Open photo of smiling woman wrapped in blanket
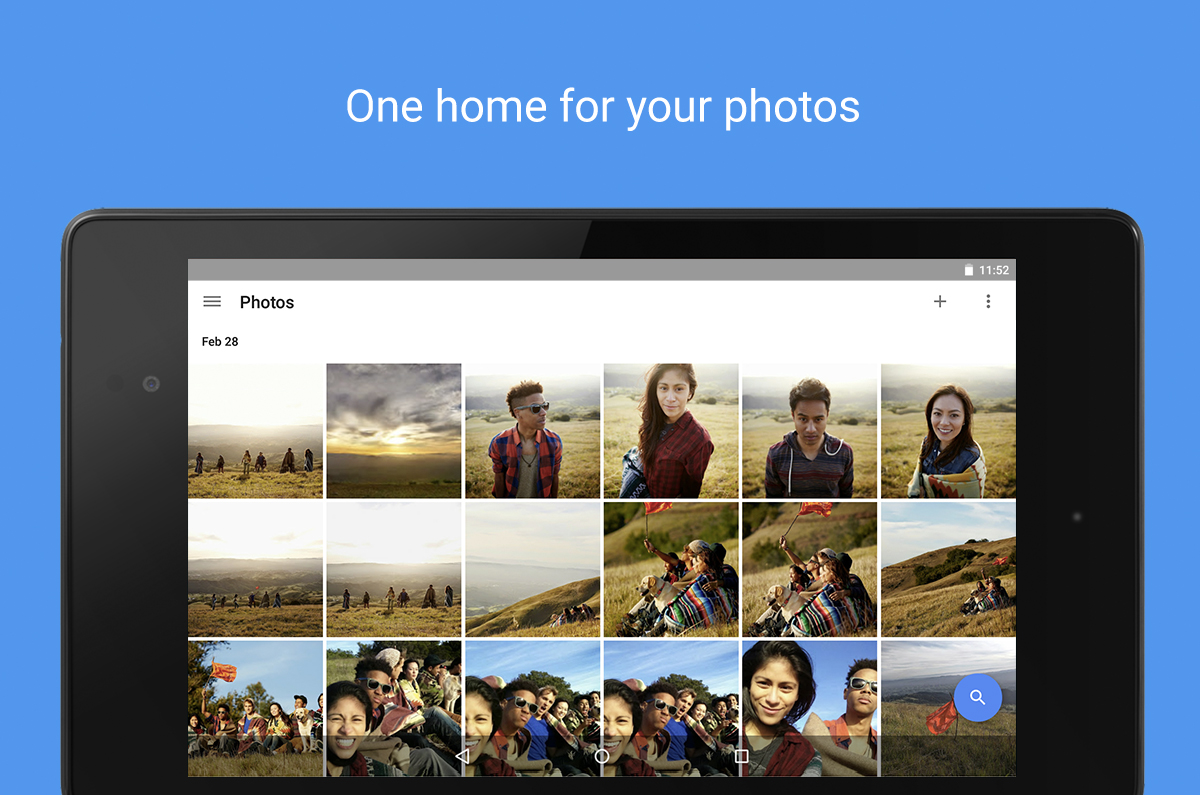The width and height of the screenshot is (1200, 795). pyautogui.click(x=947, y=430)
